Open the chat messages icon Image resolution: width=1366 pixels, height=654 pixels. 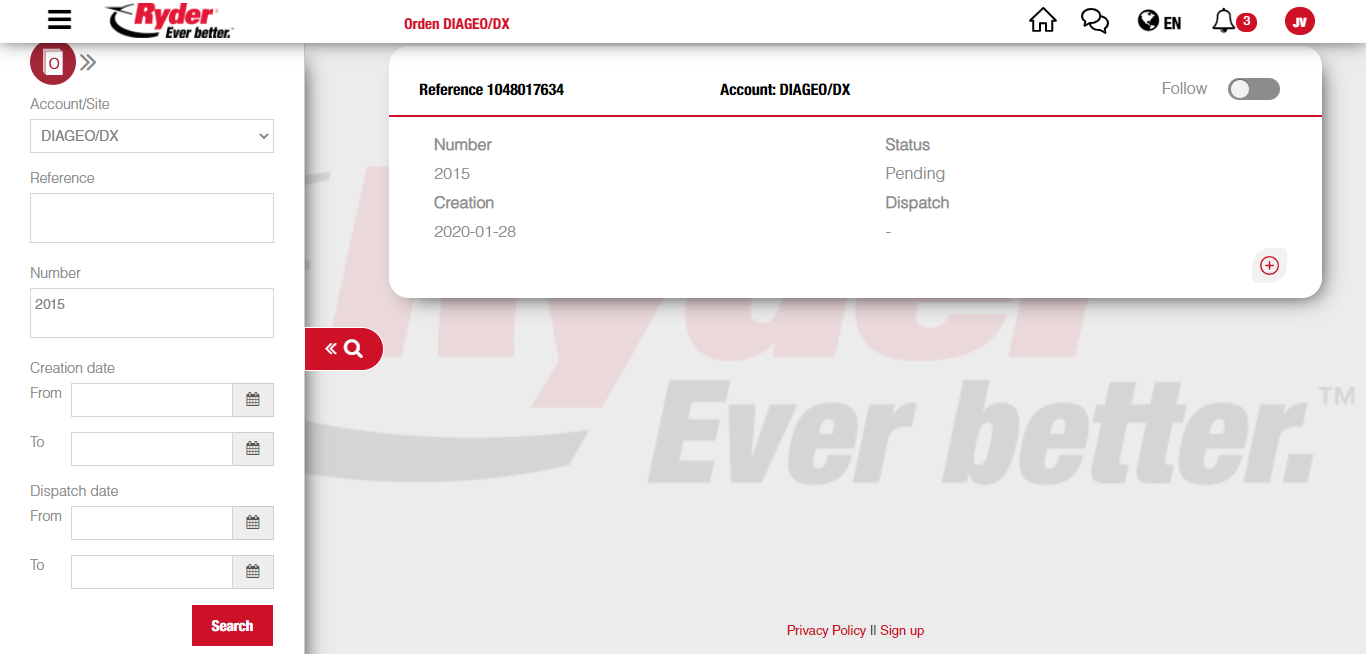tap(1095, 21)
